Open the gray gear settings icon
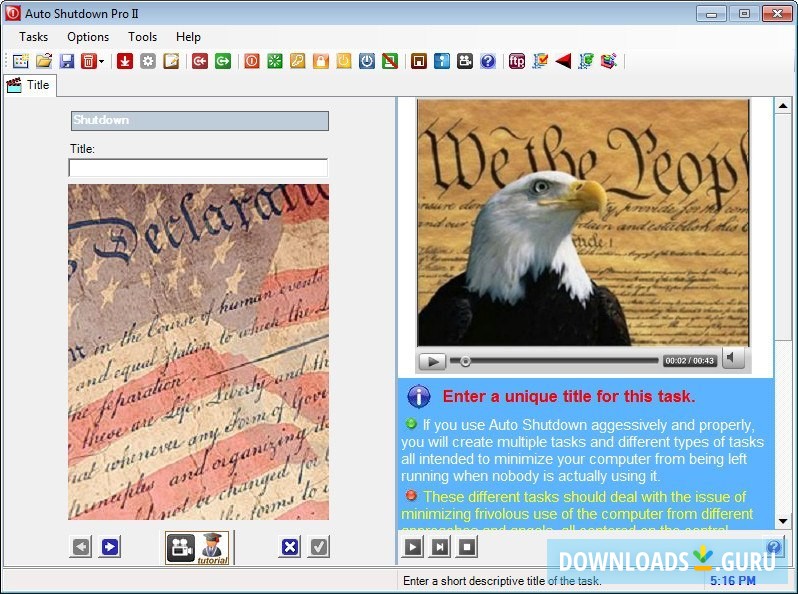Viewport: 798px width, 594px height. (x=148, y=62)
